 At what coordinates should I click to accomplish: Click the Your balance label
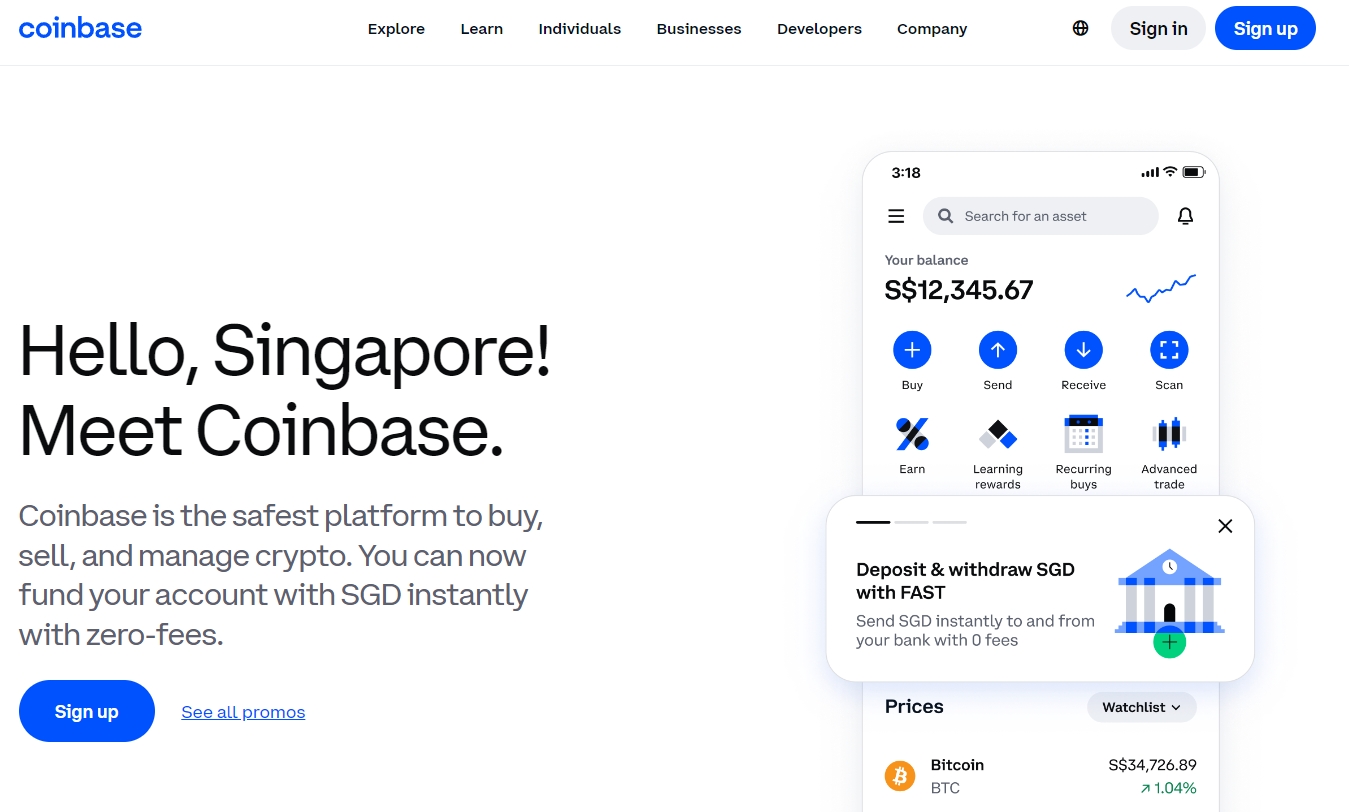pos(926,260)
